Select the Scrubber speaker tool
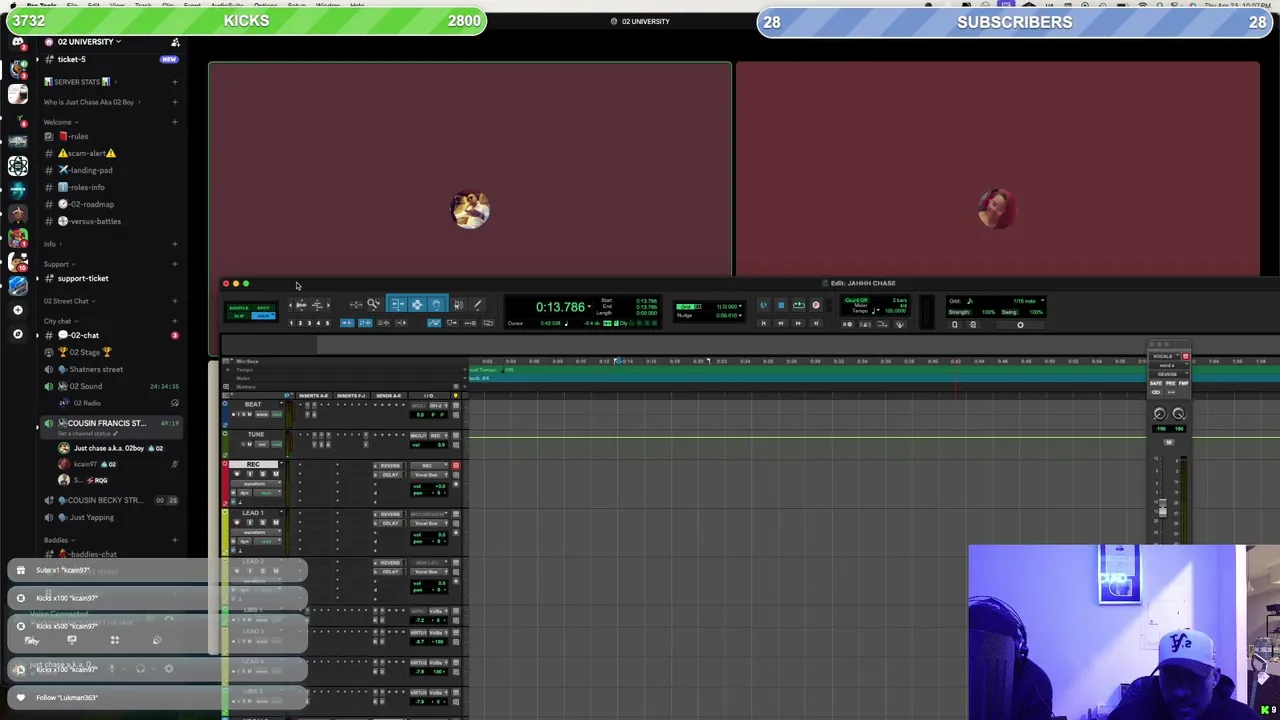Image resolution: width=1280 pixels, height=720 pixels. coord(458,305)
